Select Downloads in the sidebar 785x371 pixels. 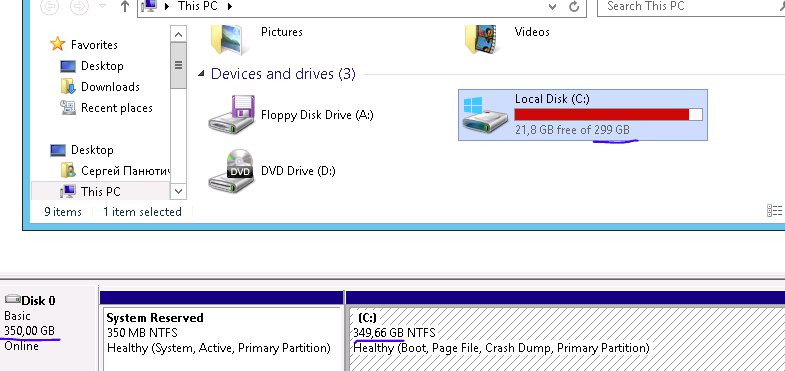(110, 87)
